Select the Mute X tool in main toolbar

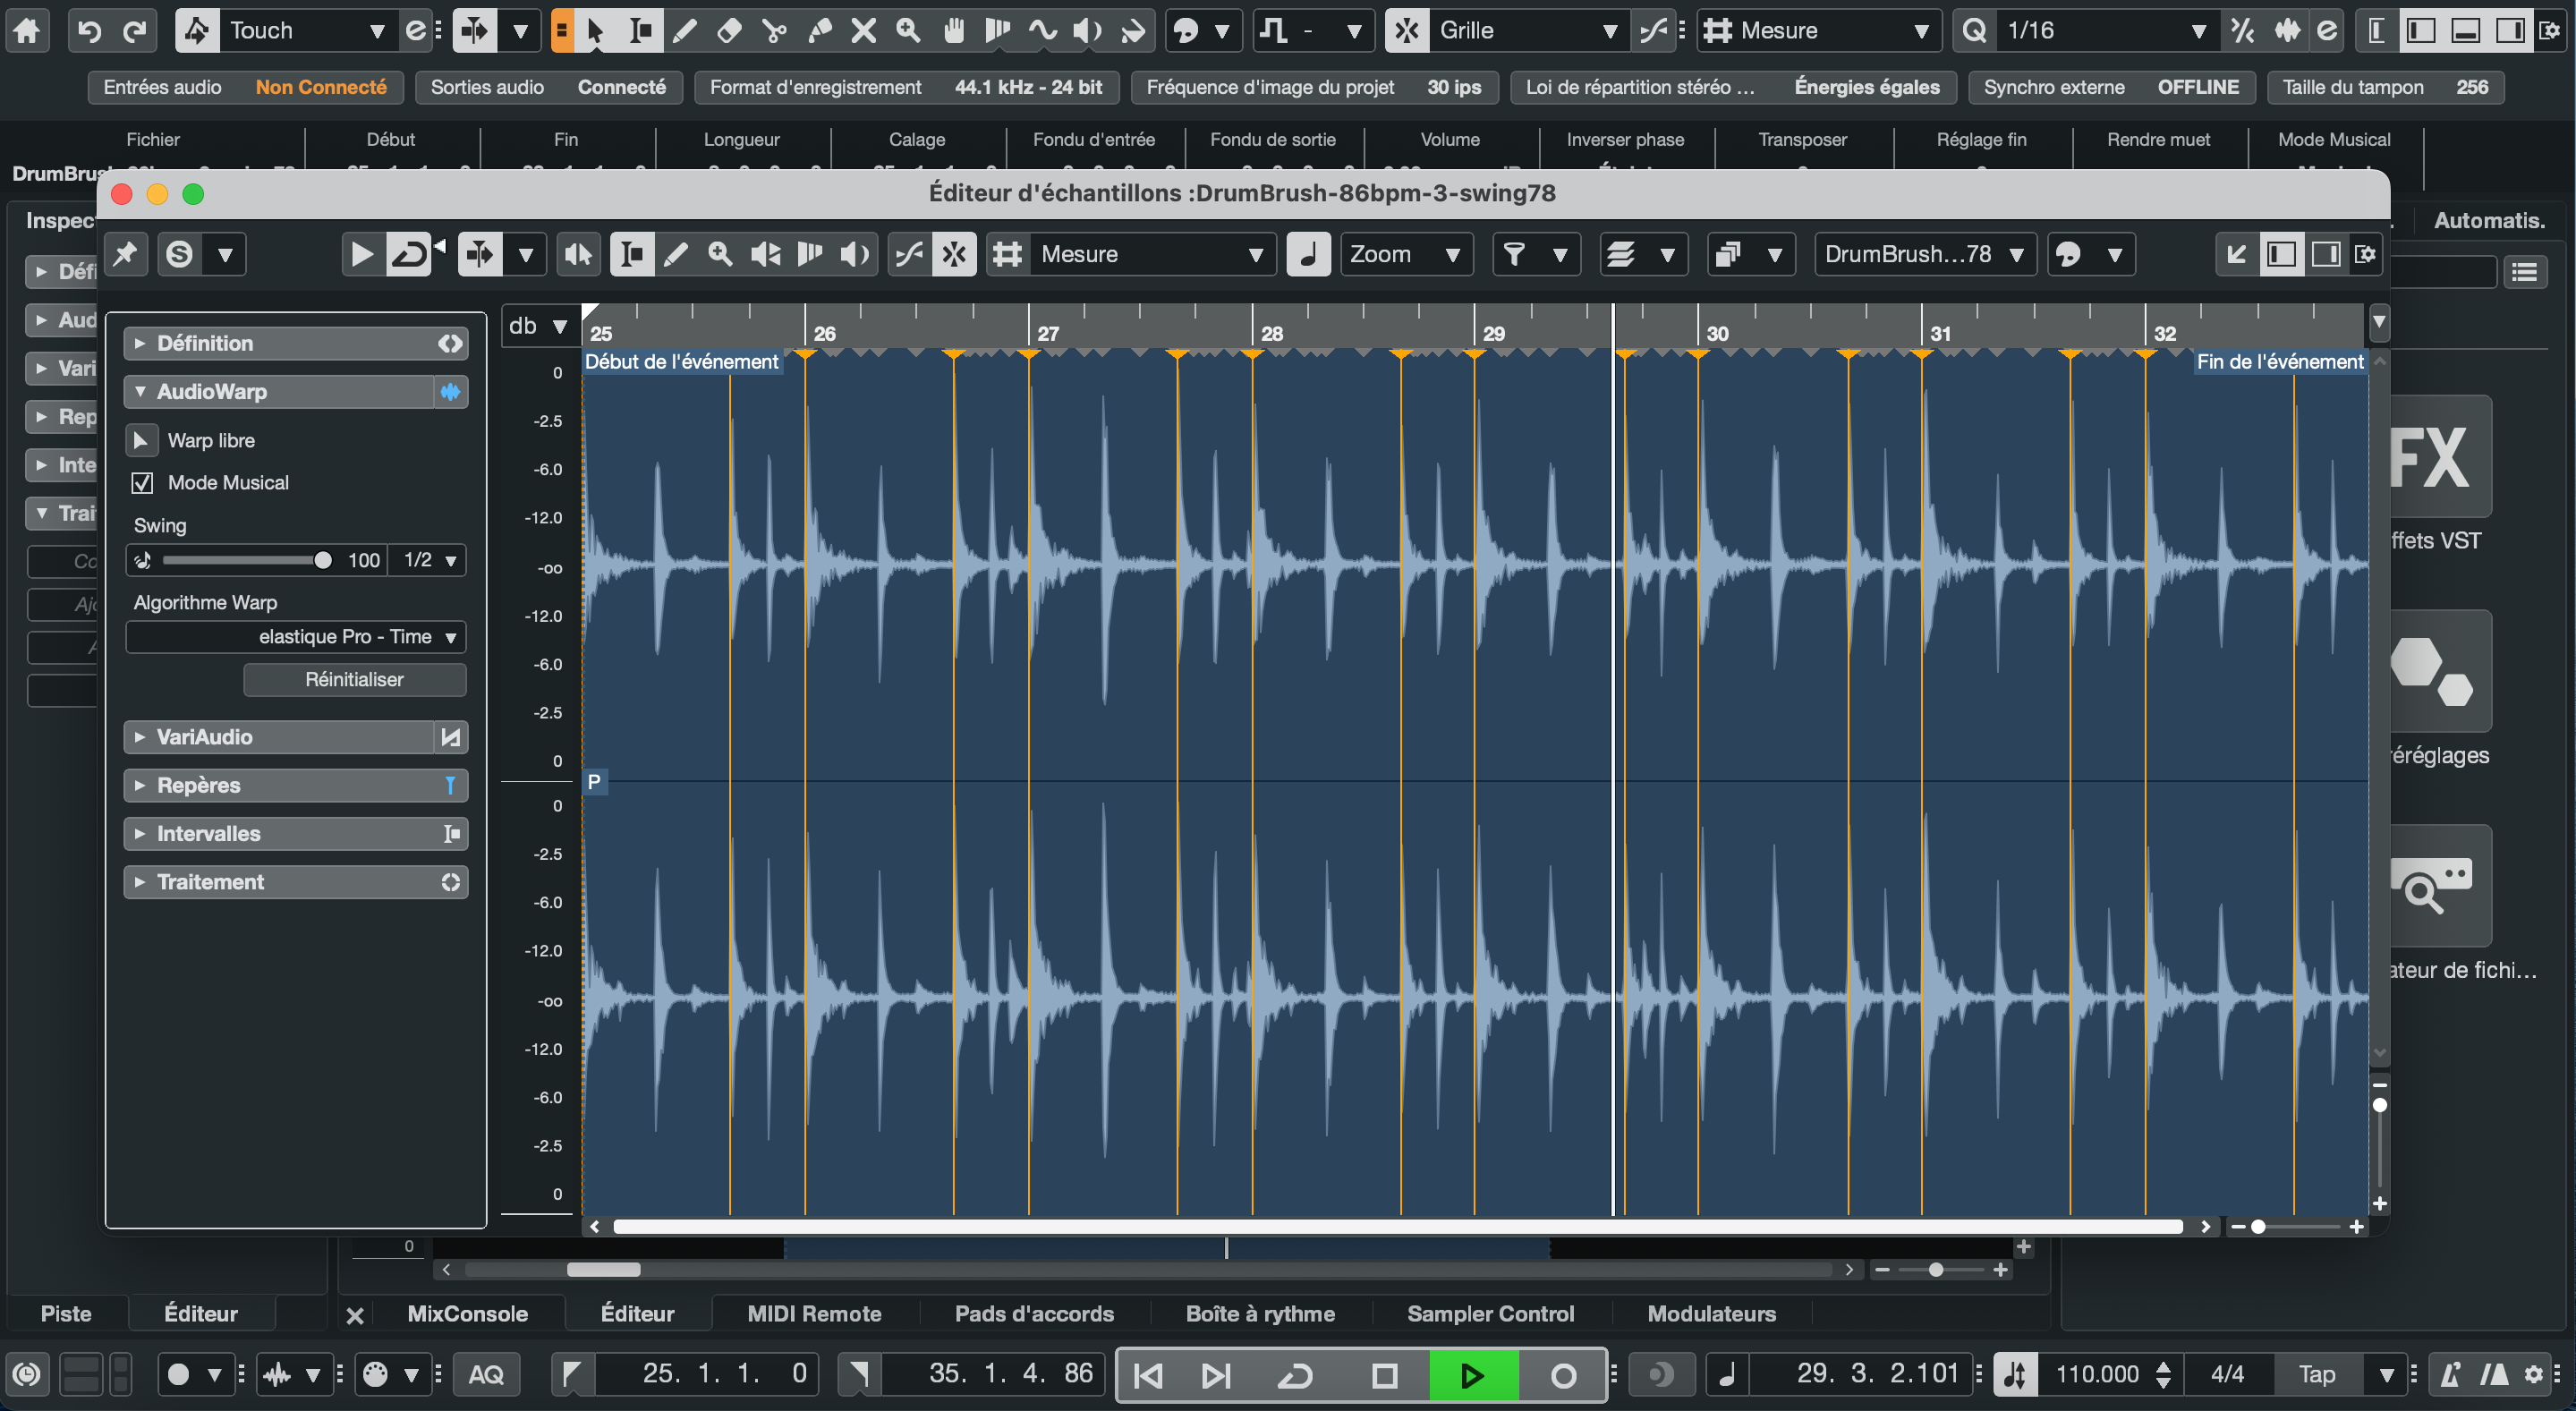point(864,30)
